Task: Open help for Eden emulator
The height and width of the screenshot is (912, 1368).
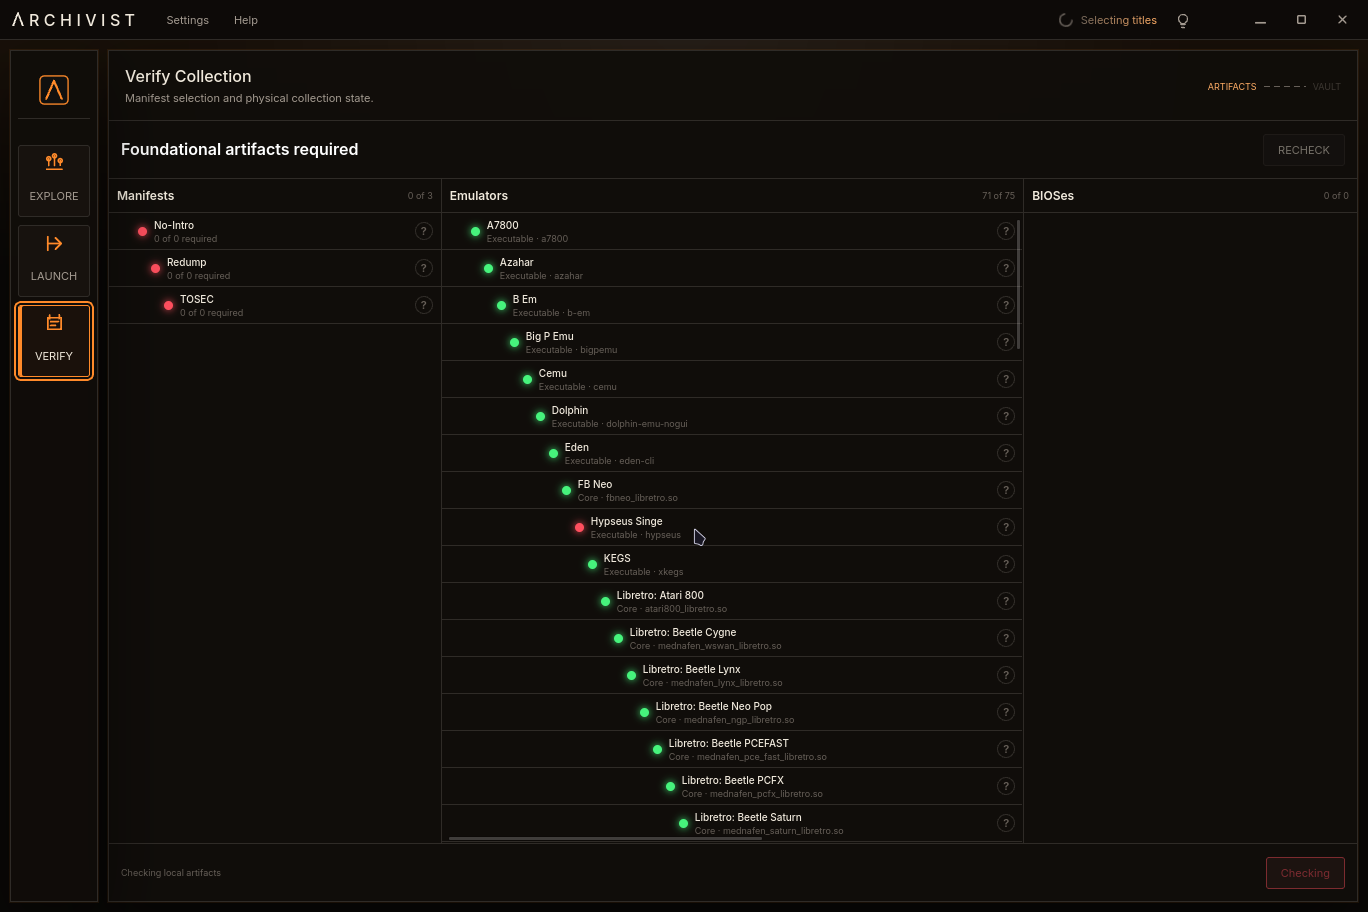Action: pyautogui.click(x=1006, y=453)
